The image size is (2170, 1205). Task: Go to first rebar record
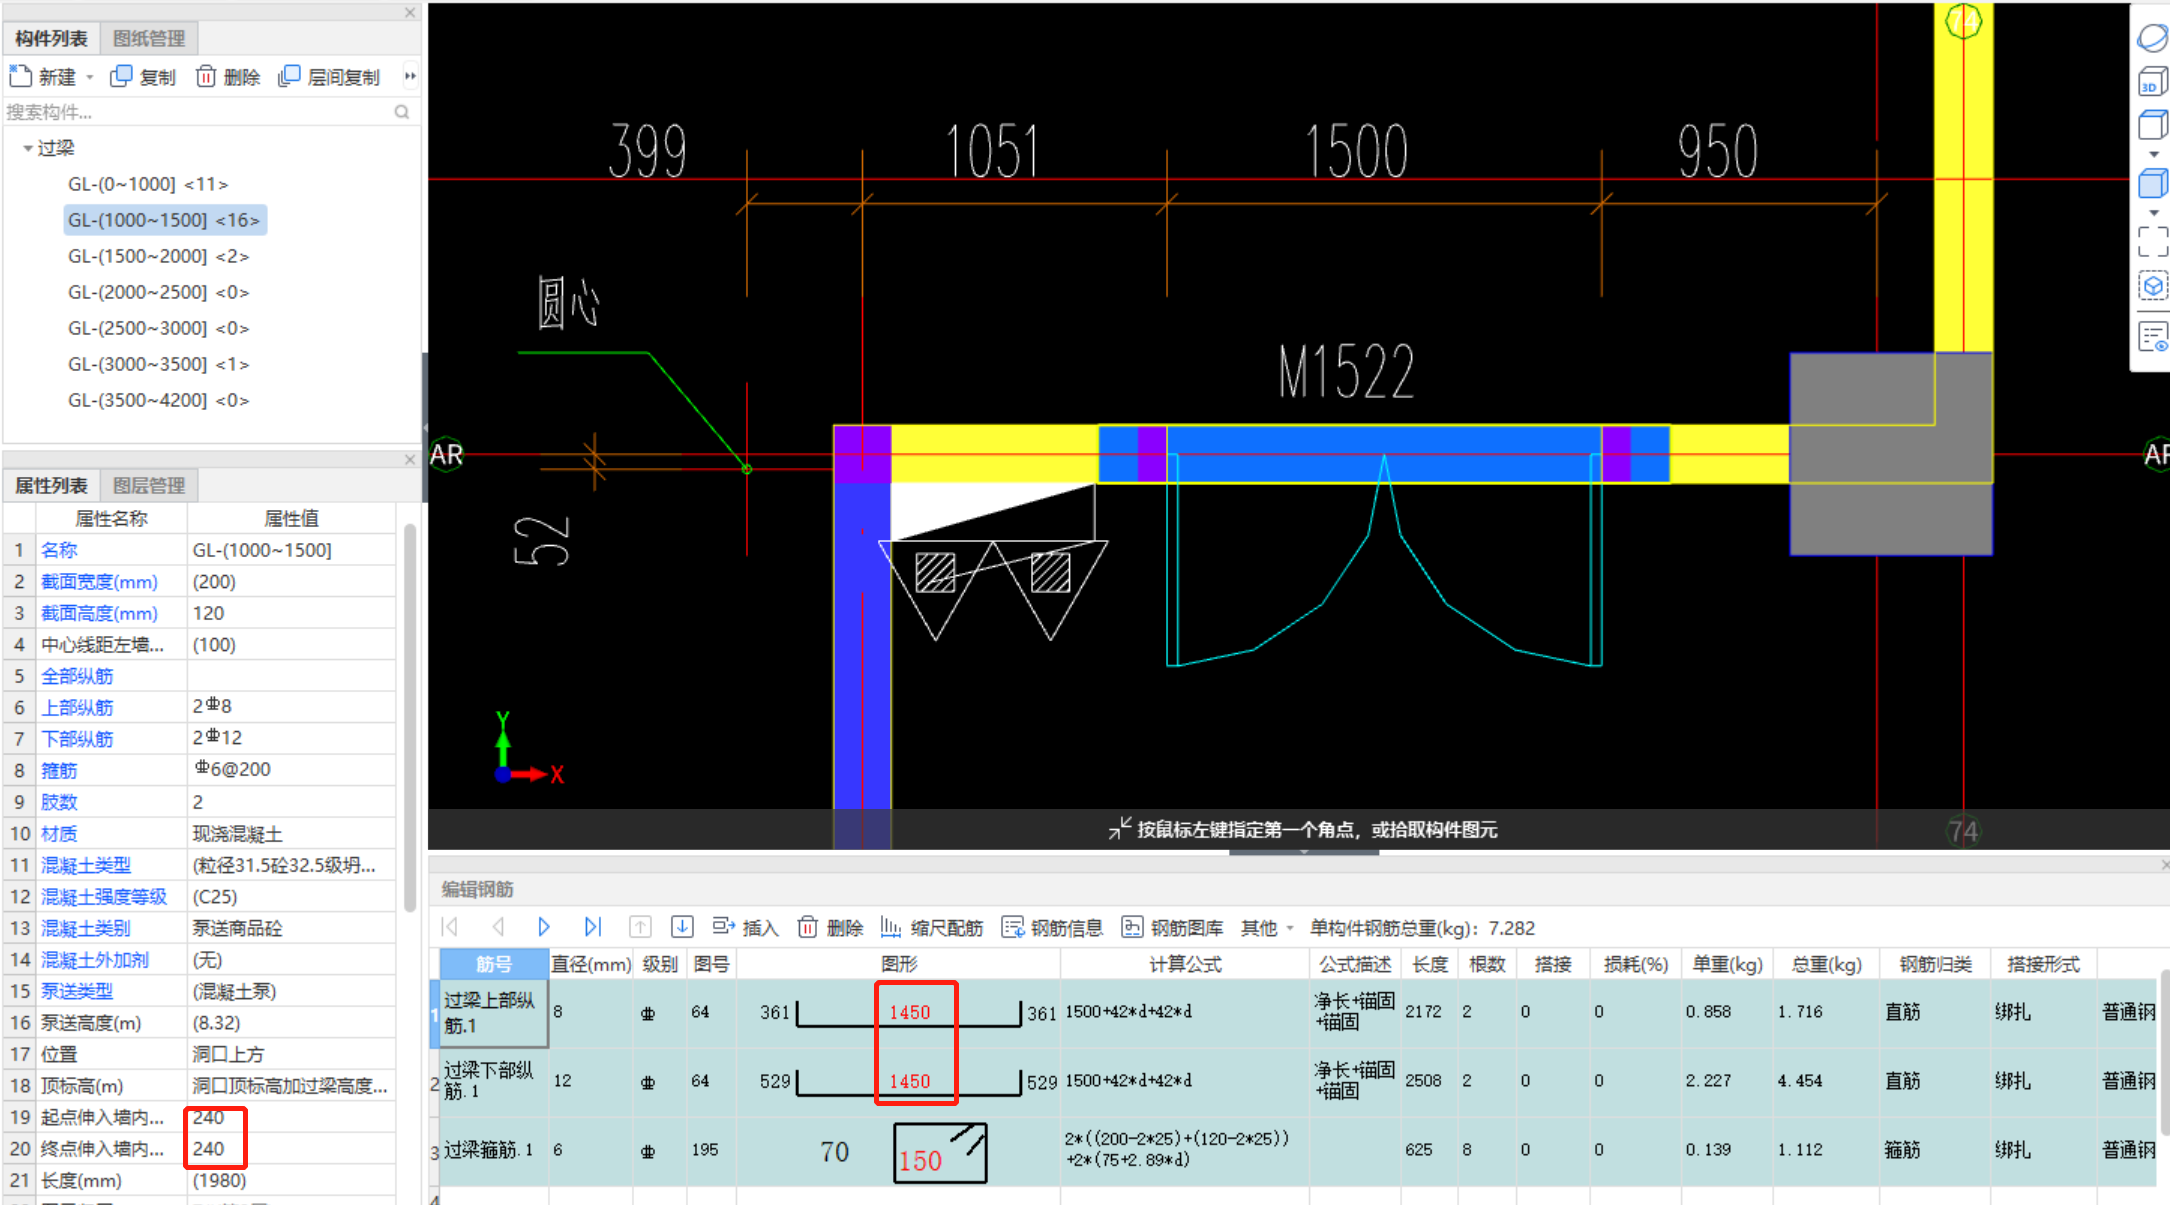click(x=450, y=927)
